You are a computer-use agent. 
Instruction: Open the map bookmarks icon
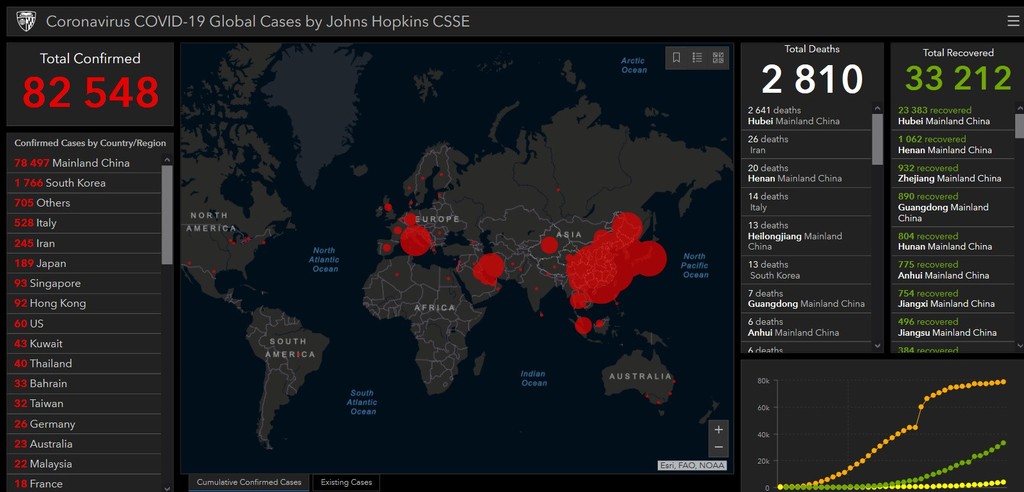(x=677, y=57)
